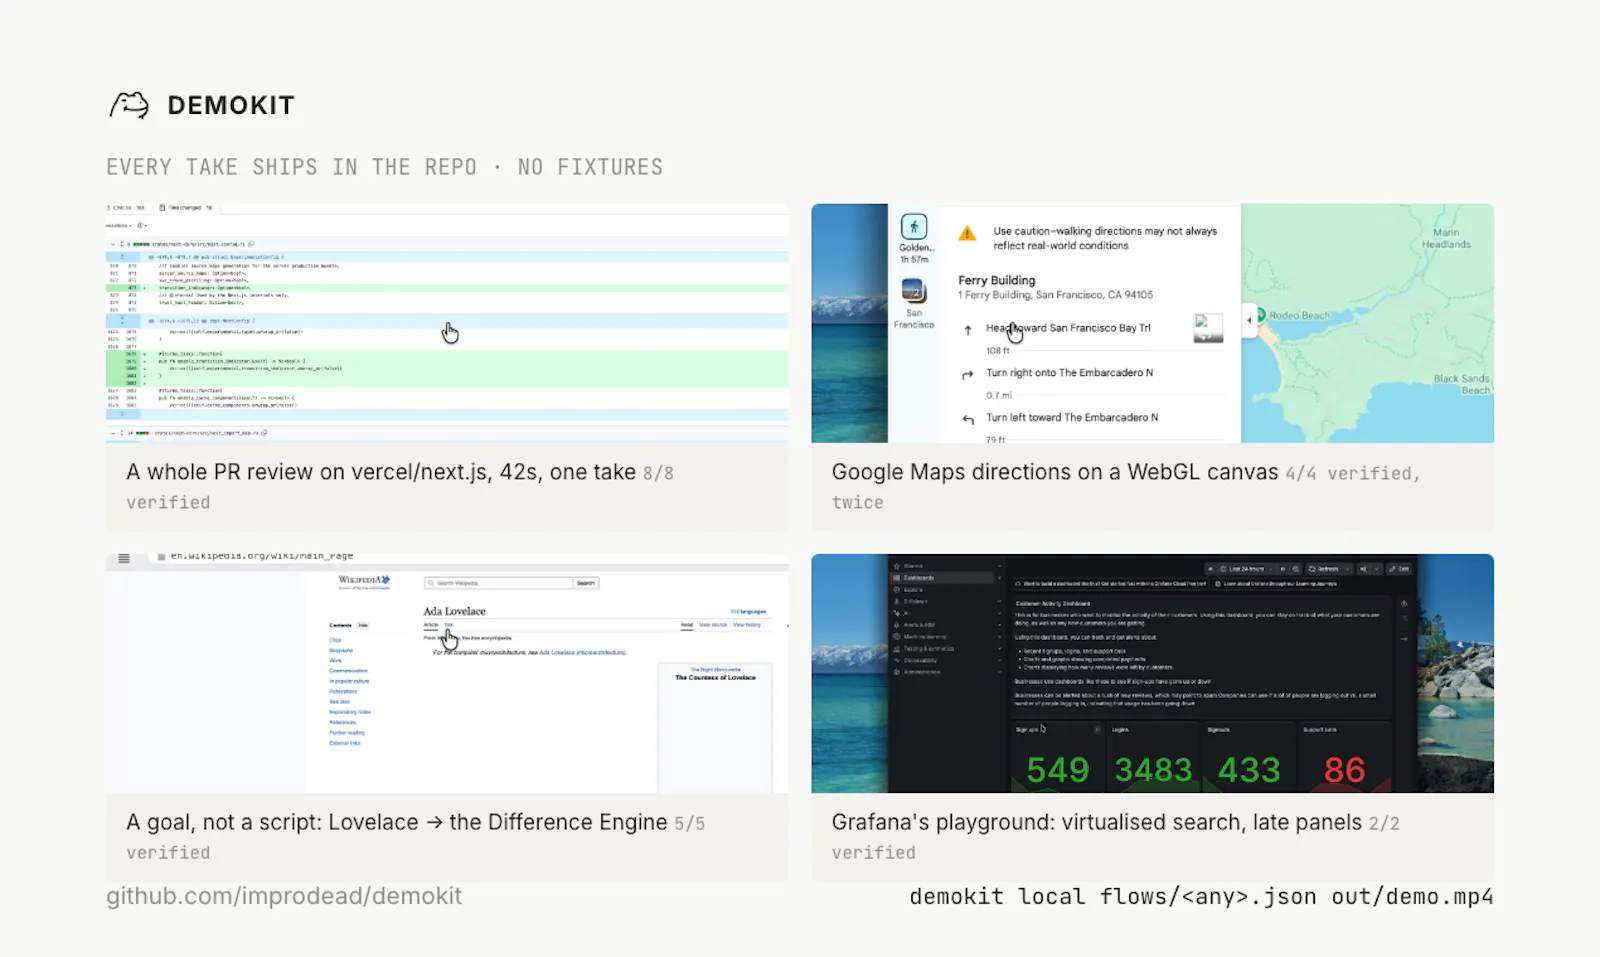Click "Ferry Building" destination heading

click(x=996, y=280)
